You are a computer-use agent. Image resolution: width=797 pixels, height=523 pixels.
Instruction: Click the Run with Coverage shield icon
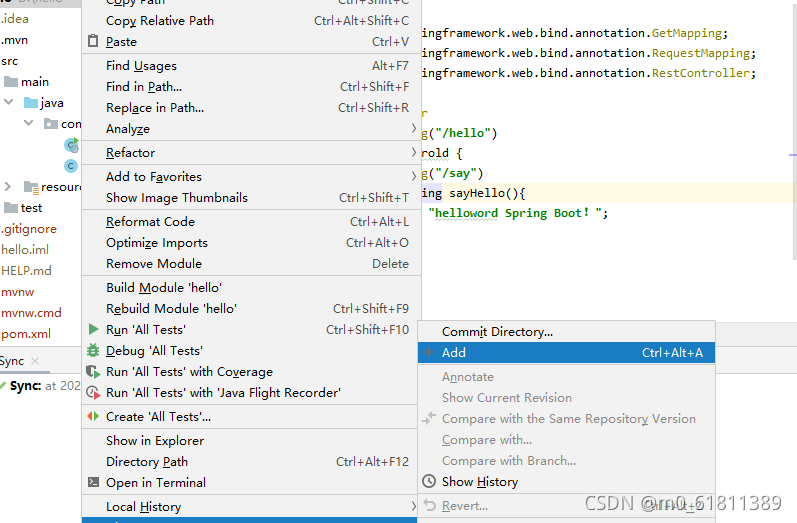[x=93, y=372]
